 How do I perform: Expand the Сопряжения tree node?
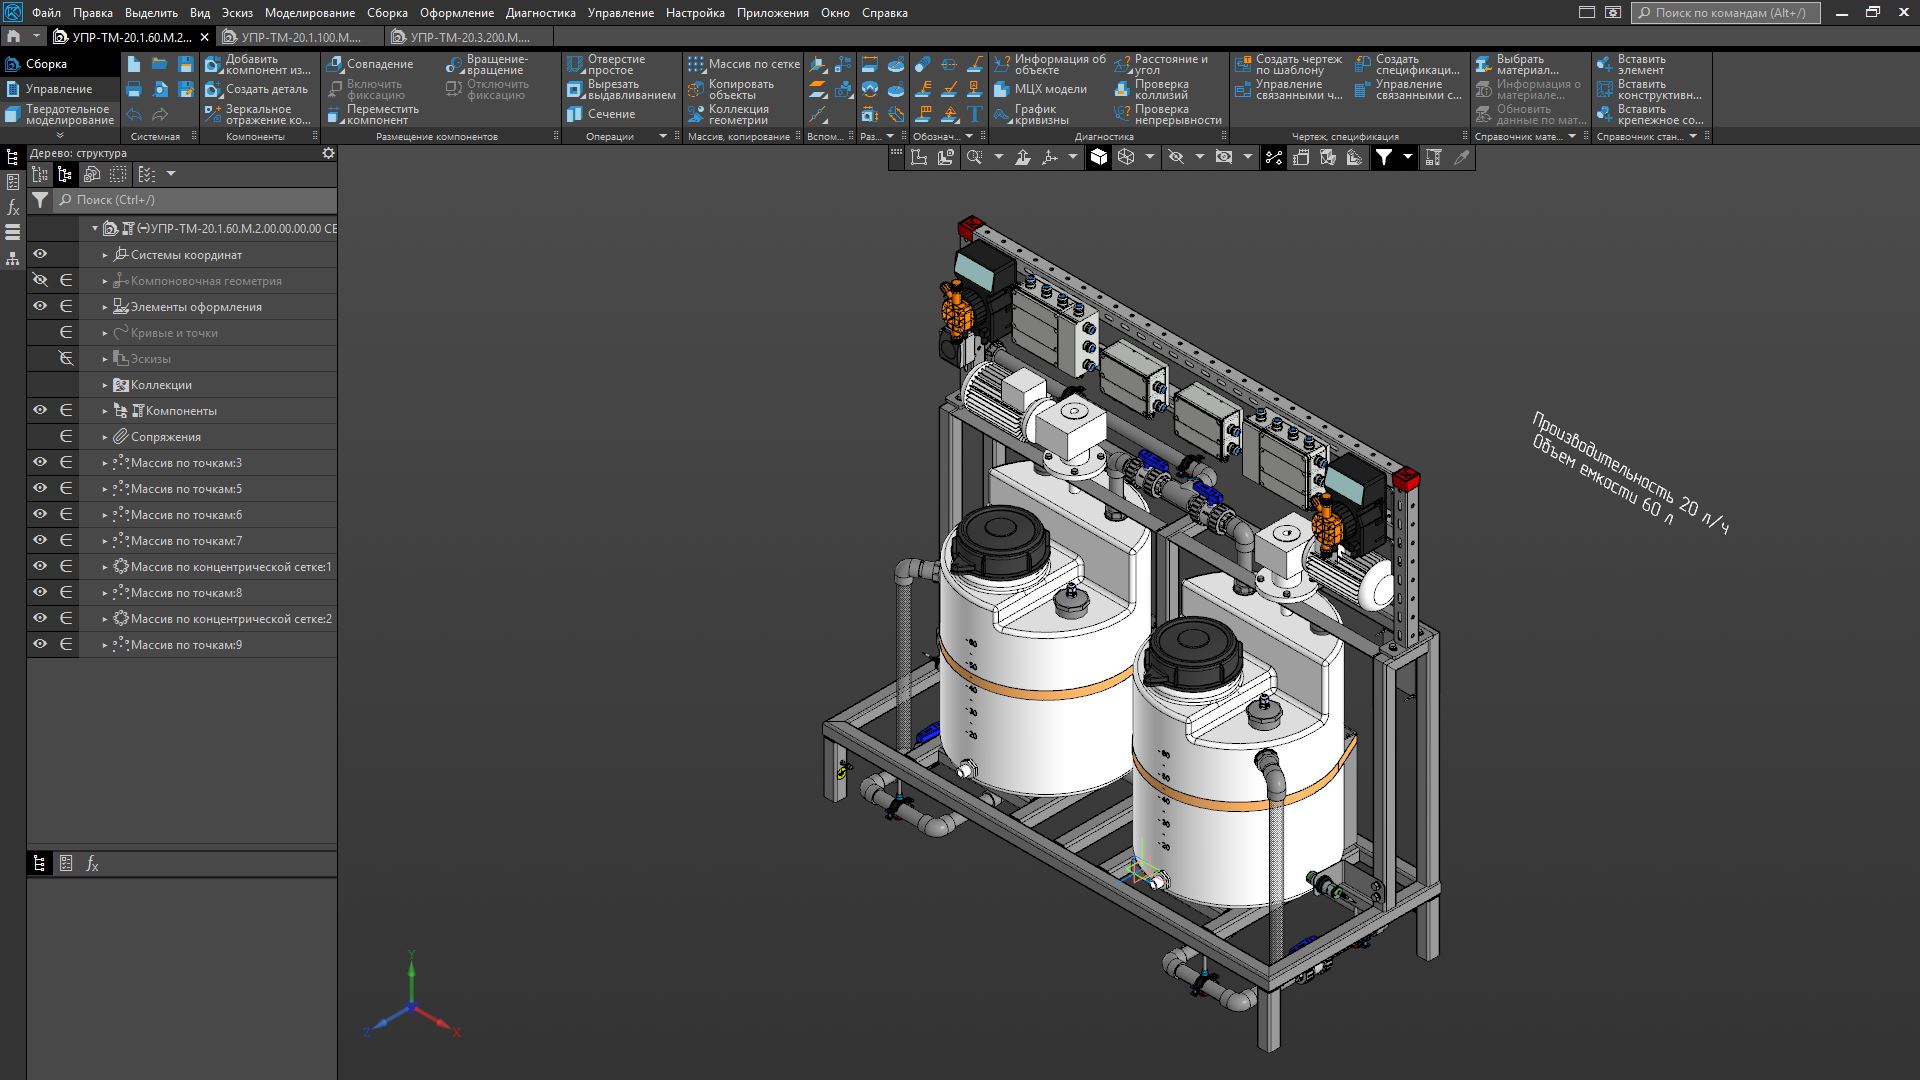(x=105, y=437)
